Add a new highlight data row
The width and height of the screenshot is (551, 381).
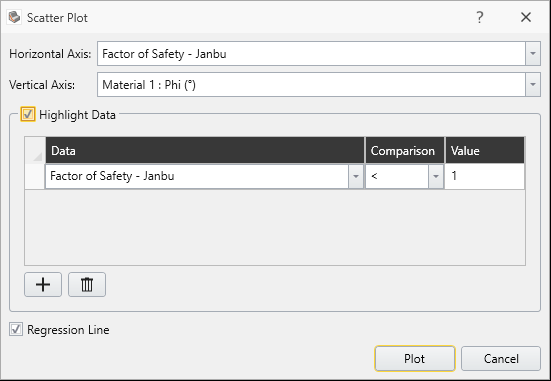[43, 284]
